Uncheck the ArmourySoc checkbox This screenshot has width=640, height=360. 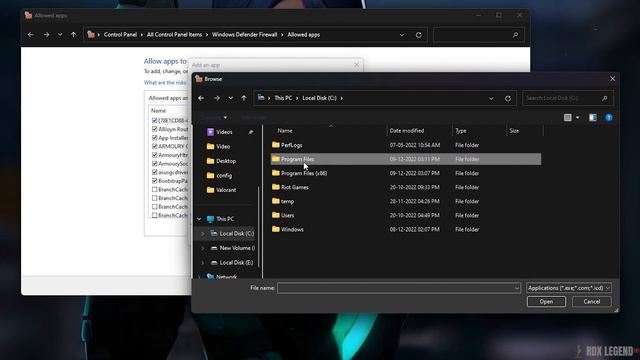click(154, 164)
